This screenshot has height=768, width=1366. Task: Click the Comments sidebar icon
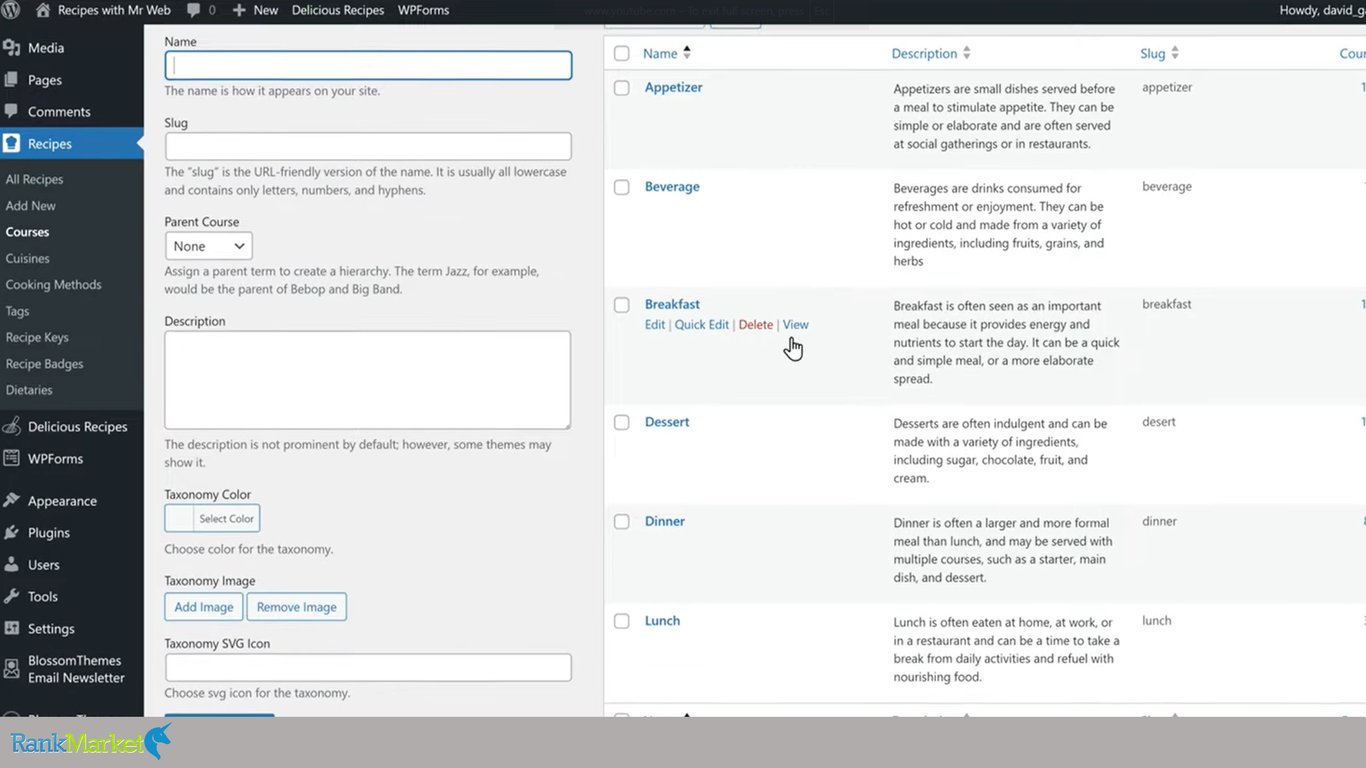click(x=11, y=111)
